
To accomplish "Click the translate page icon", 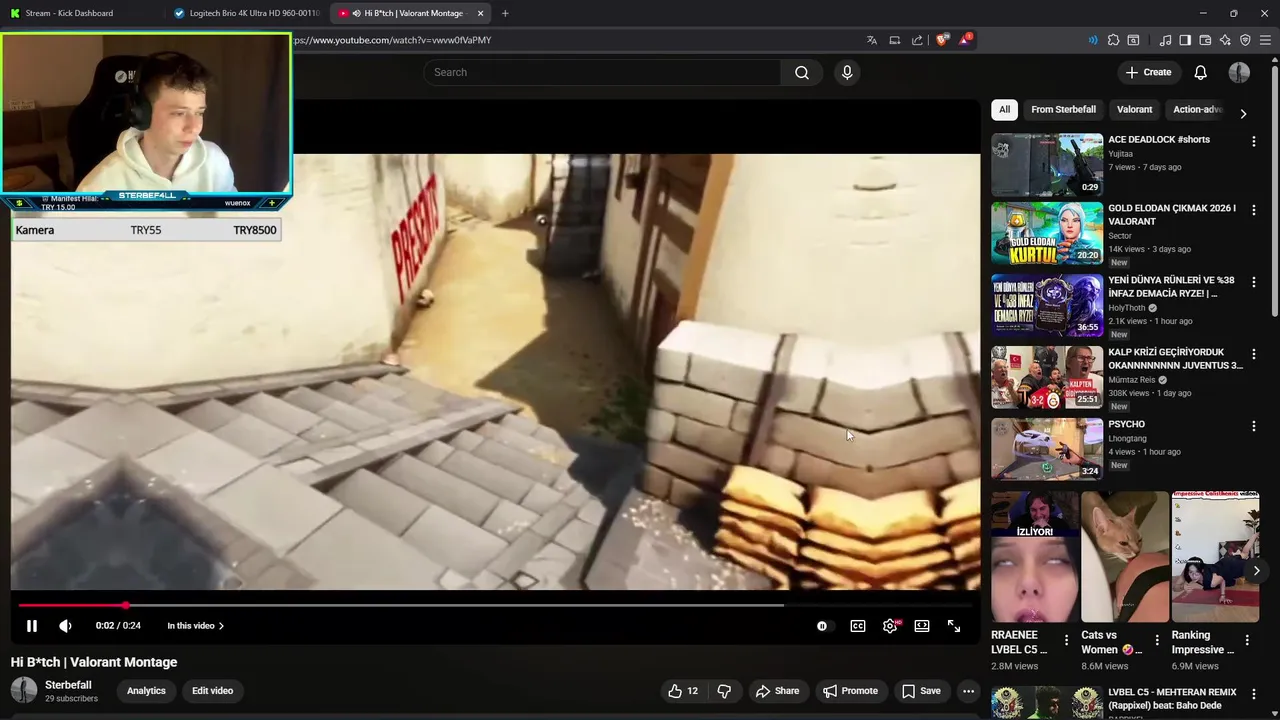I will tap(872, 40).
